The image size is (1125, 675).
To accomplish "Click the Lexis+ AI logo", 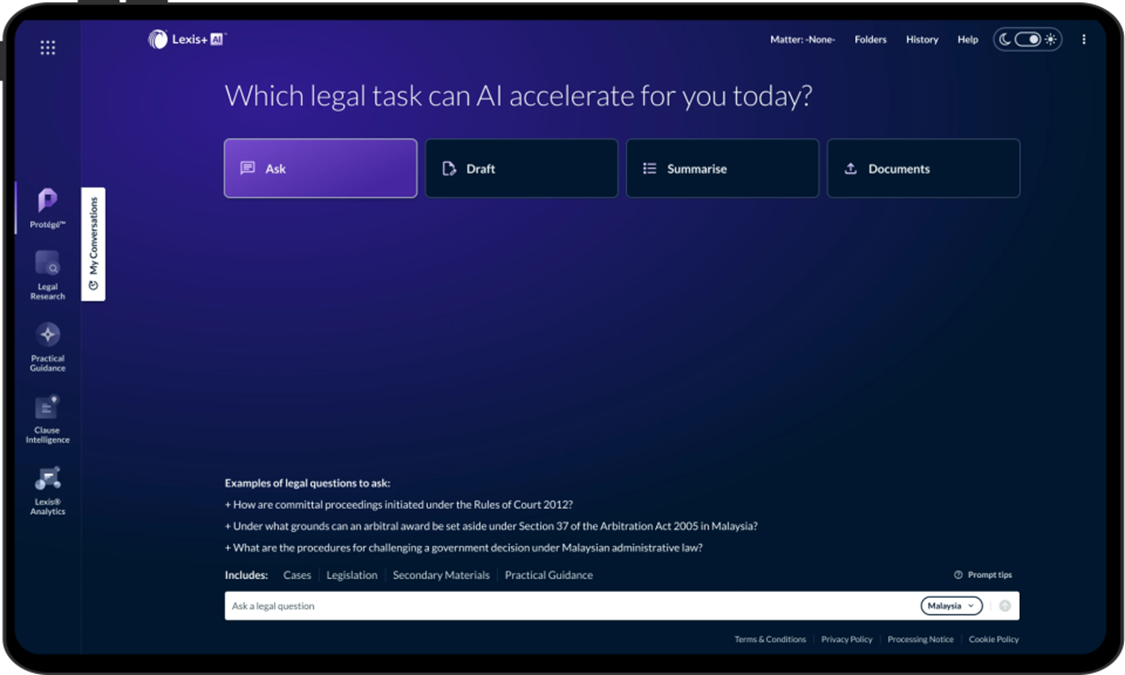I will point(187,40).
